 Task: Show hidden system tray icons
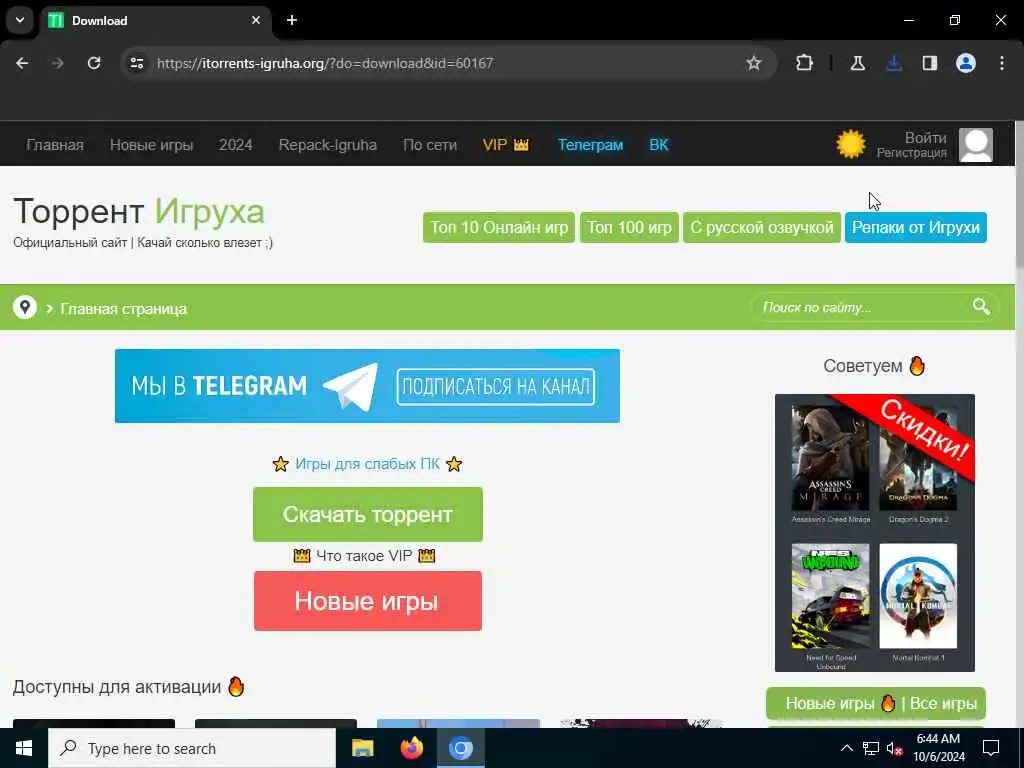(846, 748)
